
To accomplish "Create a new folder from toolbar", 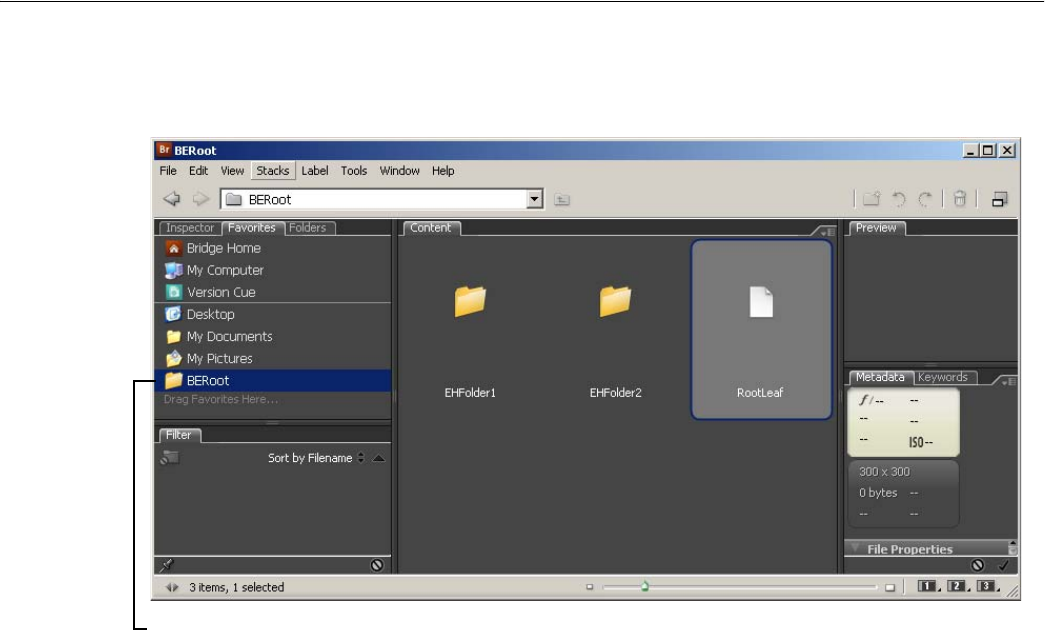I will [x=872, y=199].
